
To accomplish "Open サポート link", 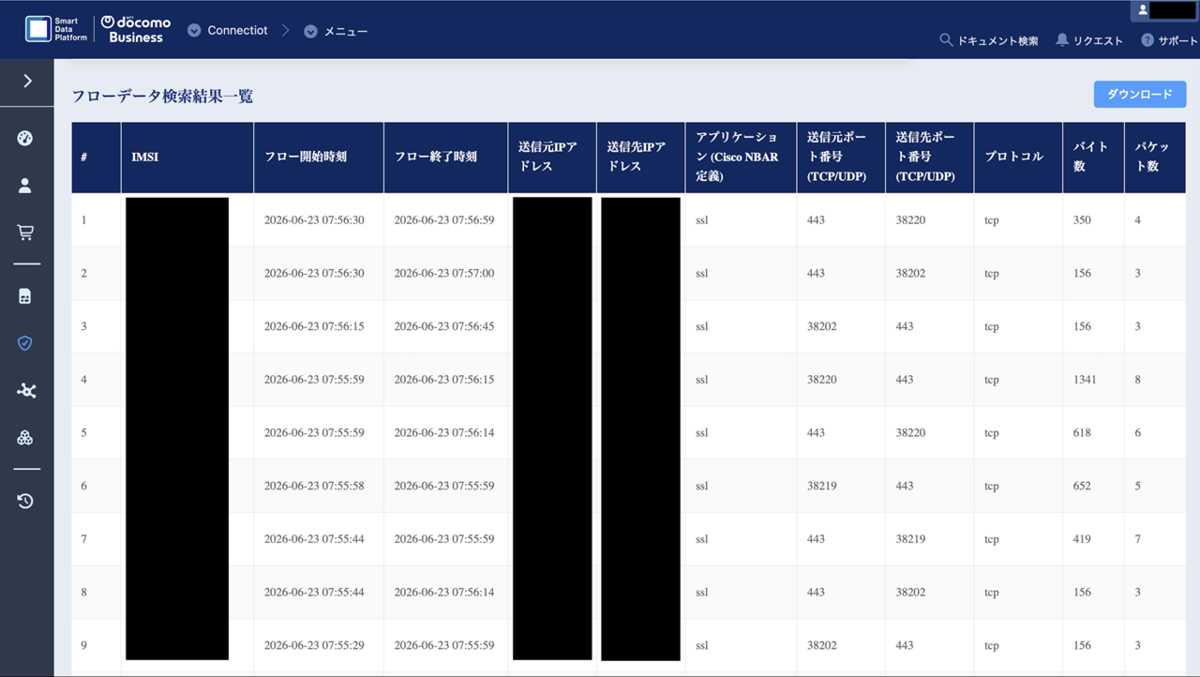I will coord(1178,41).
